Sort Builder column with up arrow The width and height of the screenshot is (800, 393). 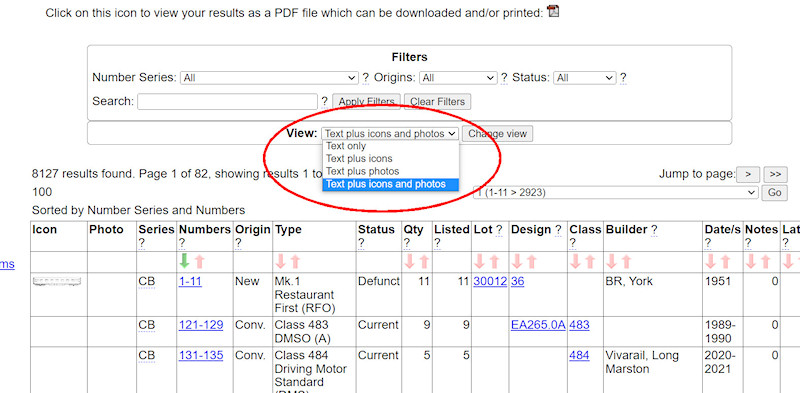click(x=626, y=262)
